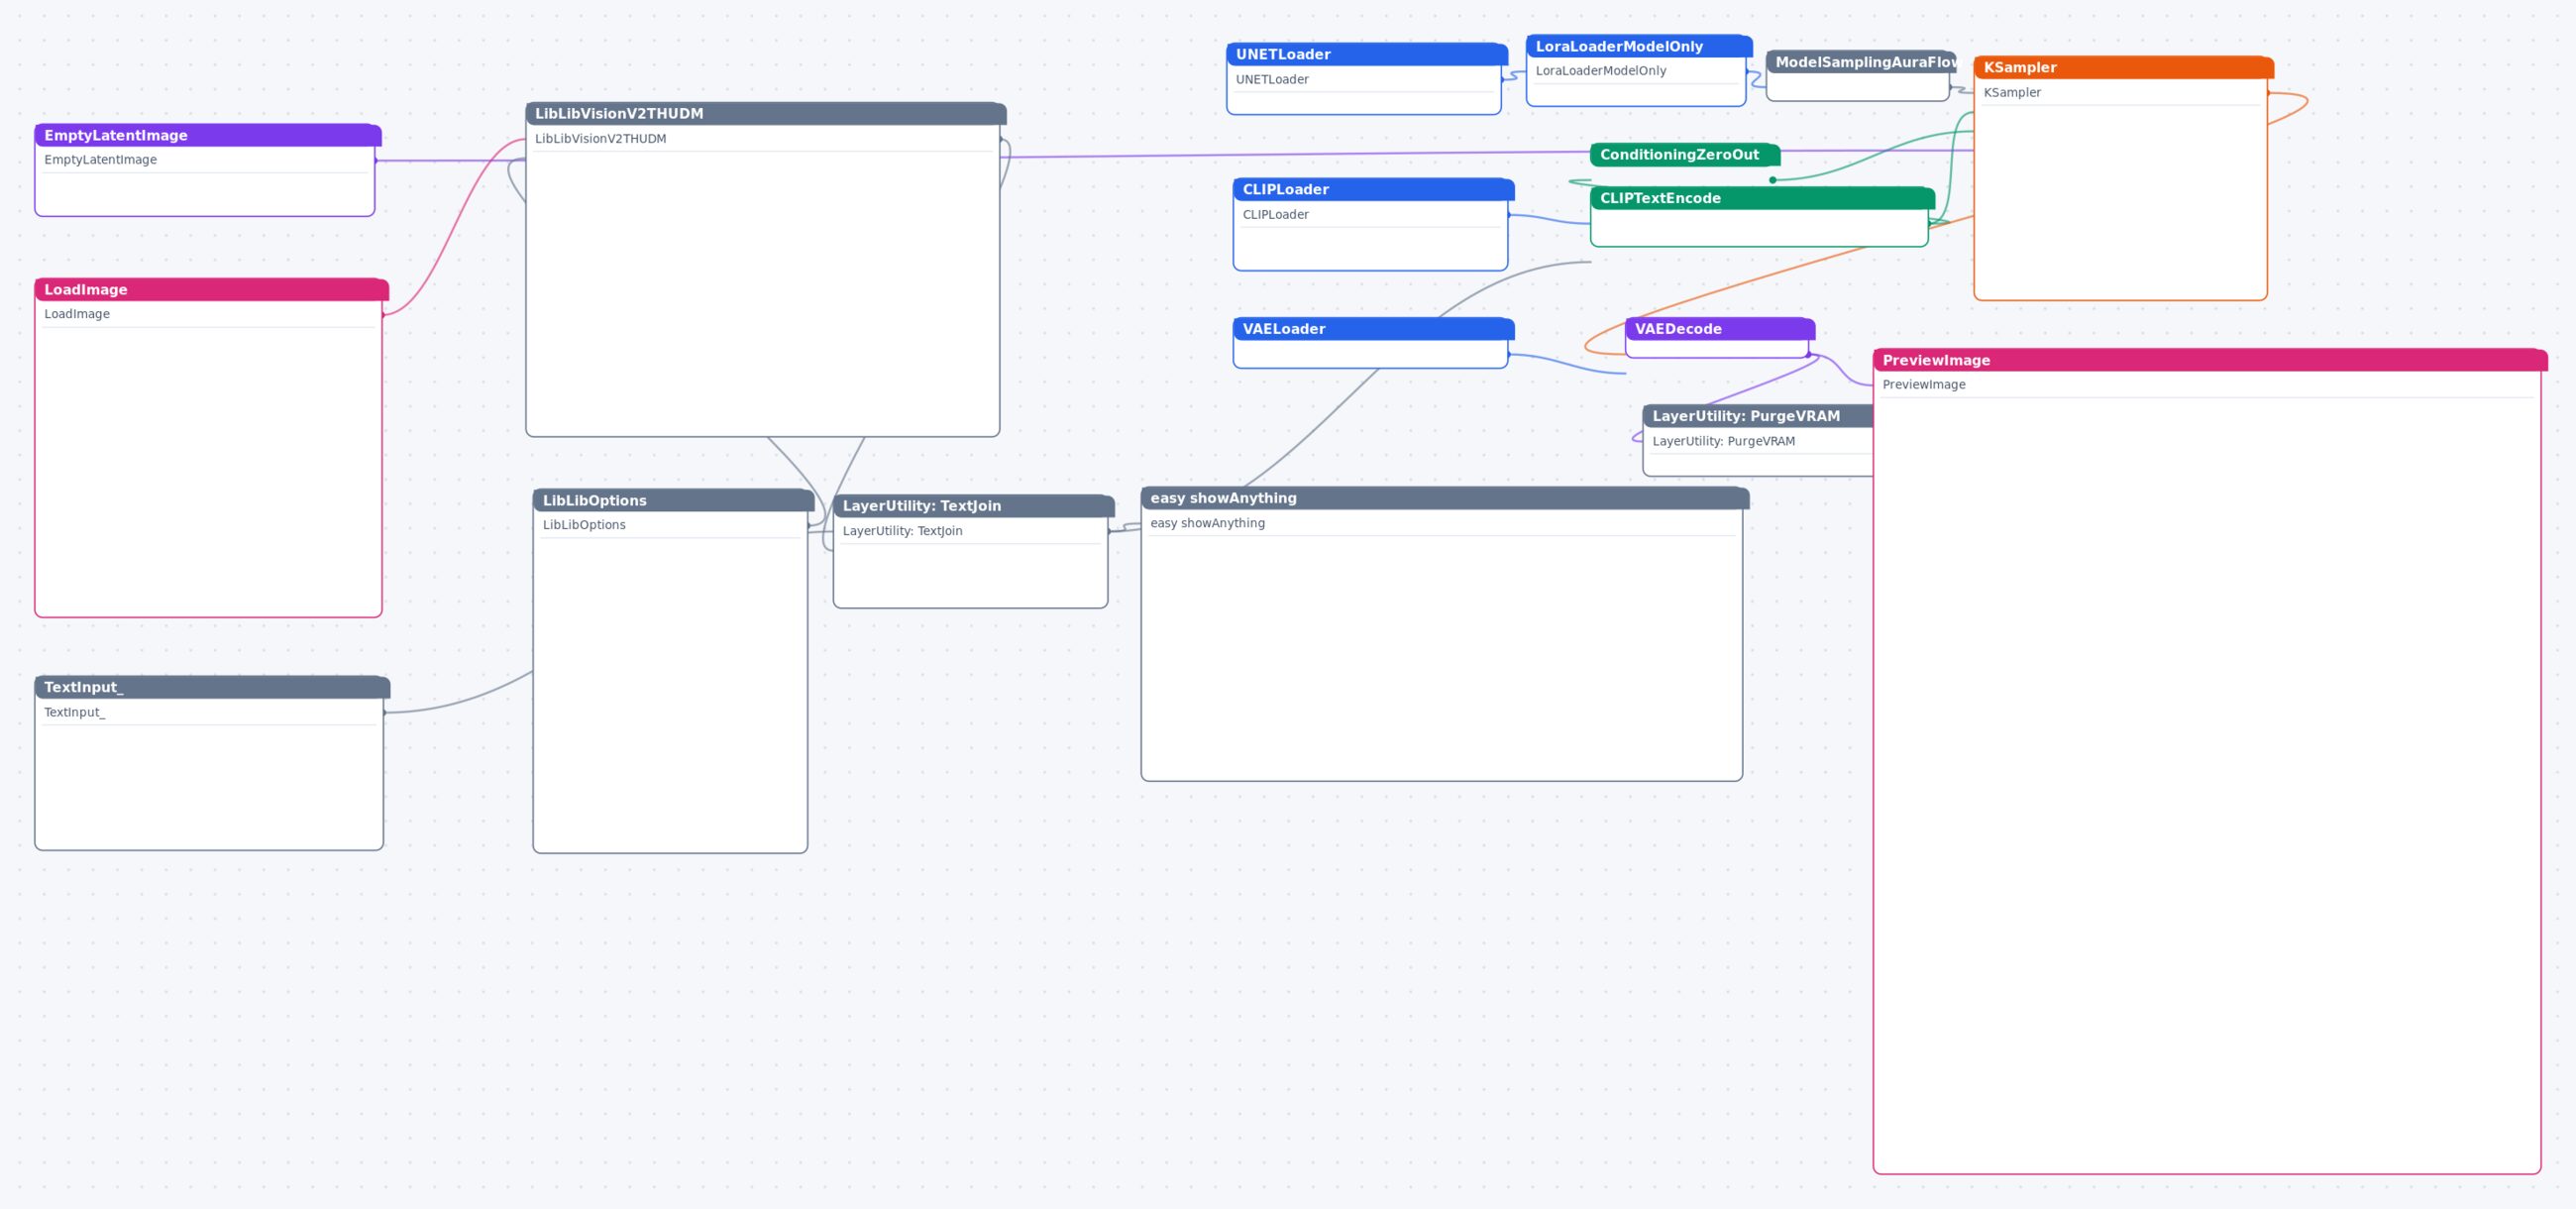Select the ConditioningZeroOut node
The image size is (2576, 1209).
point(1685,154)
